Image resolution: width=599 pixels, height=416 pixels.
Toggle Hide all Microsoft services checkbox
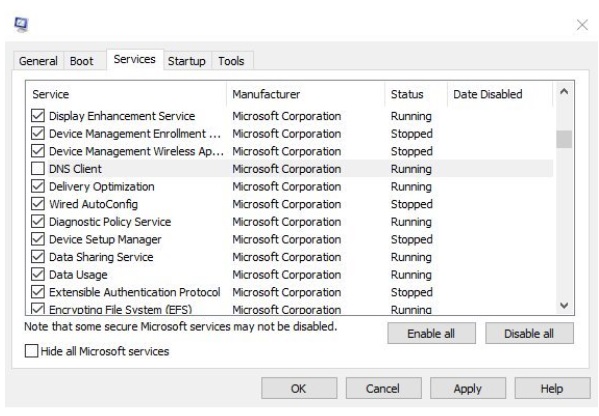(x=31, y=351)
